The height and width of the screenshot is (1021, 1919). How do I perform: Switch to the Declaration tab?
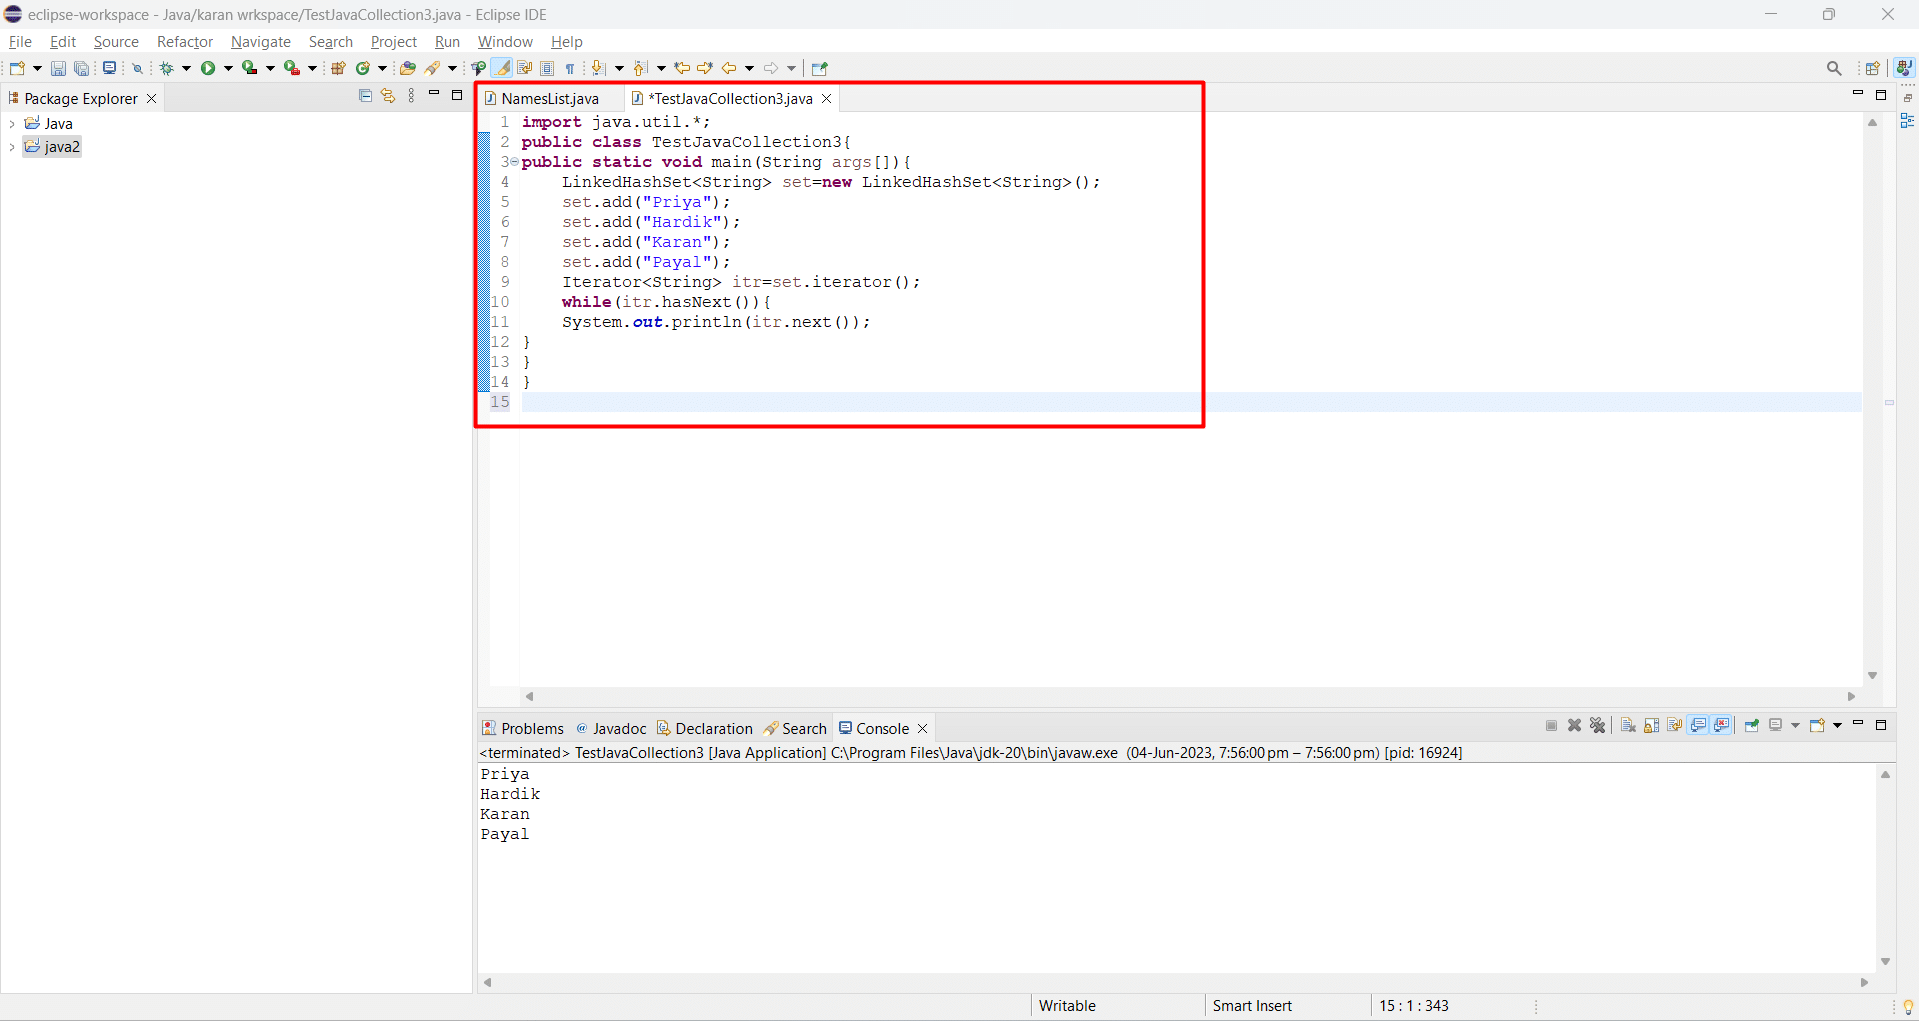[705, 728]
